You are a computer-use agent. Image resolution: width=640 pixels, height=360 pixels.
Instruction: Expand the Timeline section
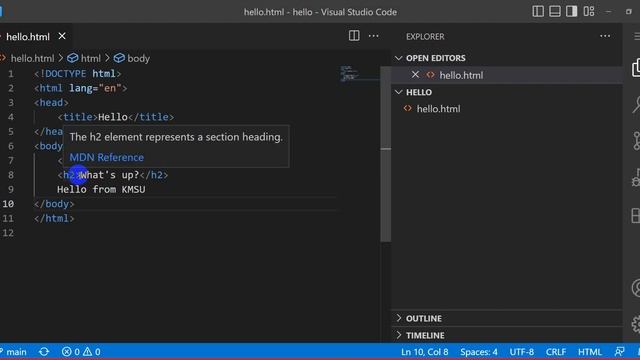(425, 336)
